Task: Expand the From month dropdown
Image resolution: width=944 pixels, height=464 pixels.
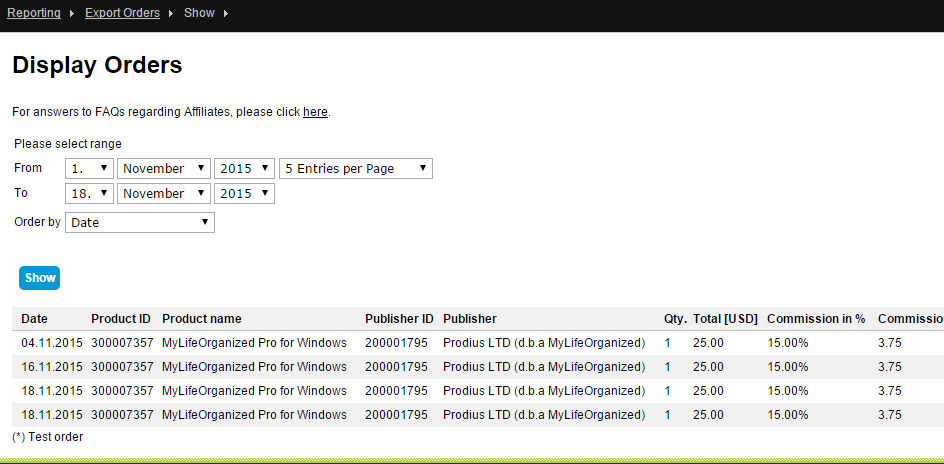Action: (163, 169)
